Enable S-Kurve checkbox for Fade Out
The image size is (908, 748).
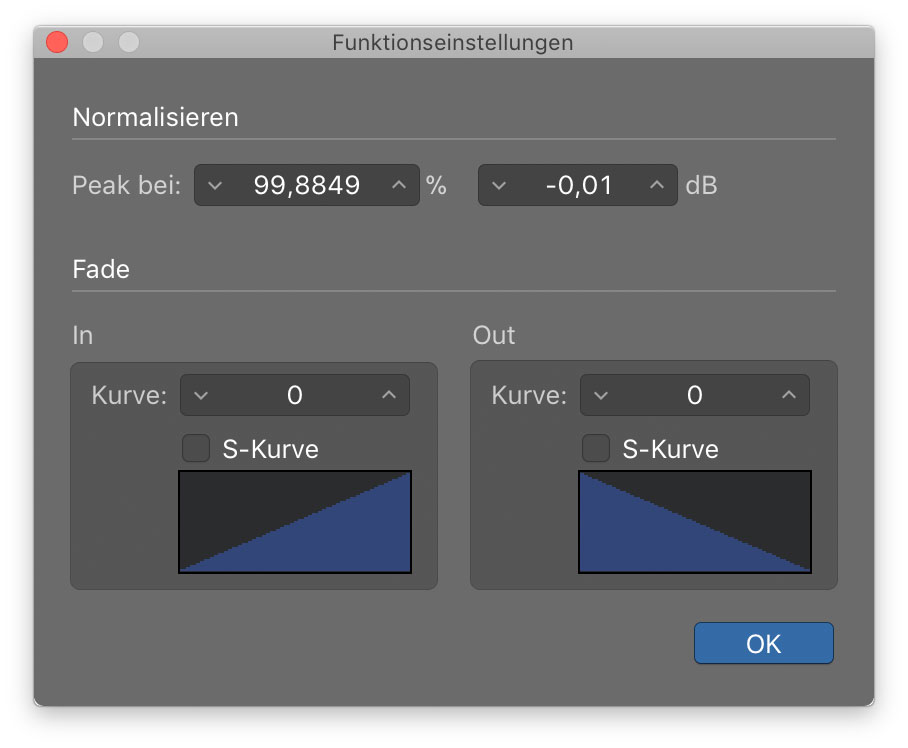(596, 449)
